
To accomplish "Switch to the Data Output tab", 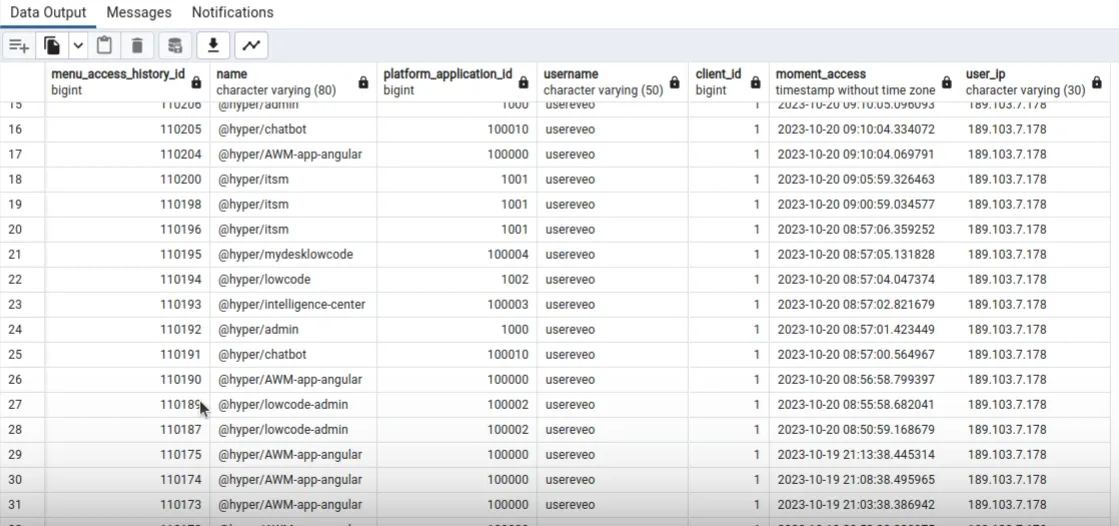I will [48, 13].
